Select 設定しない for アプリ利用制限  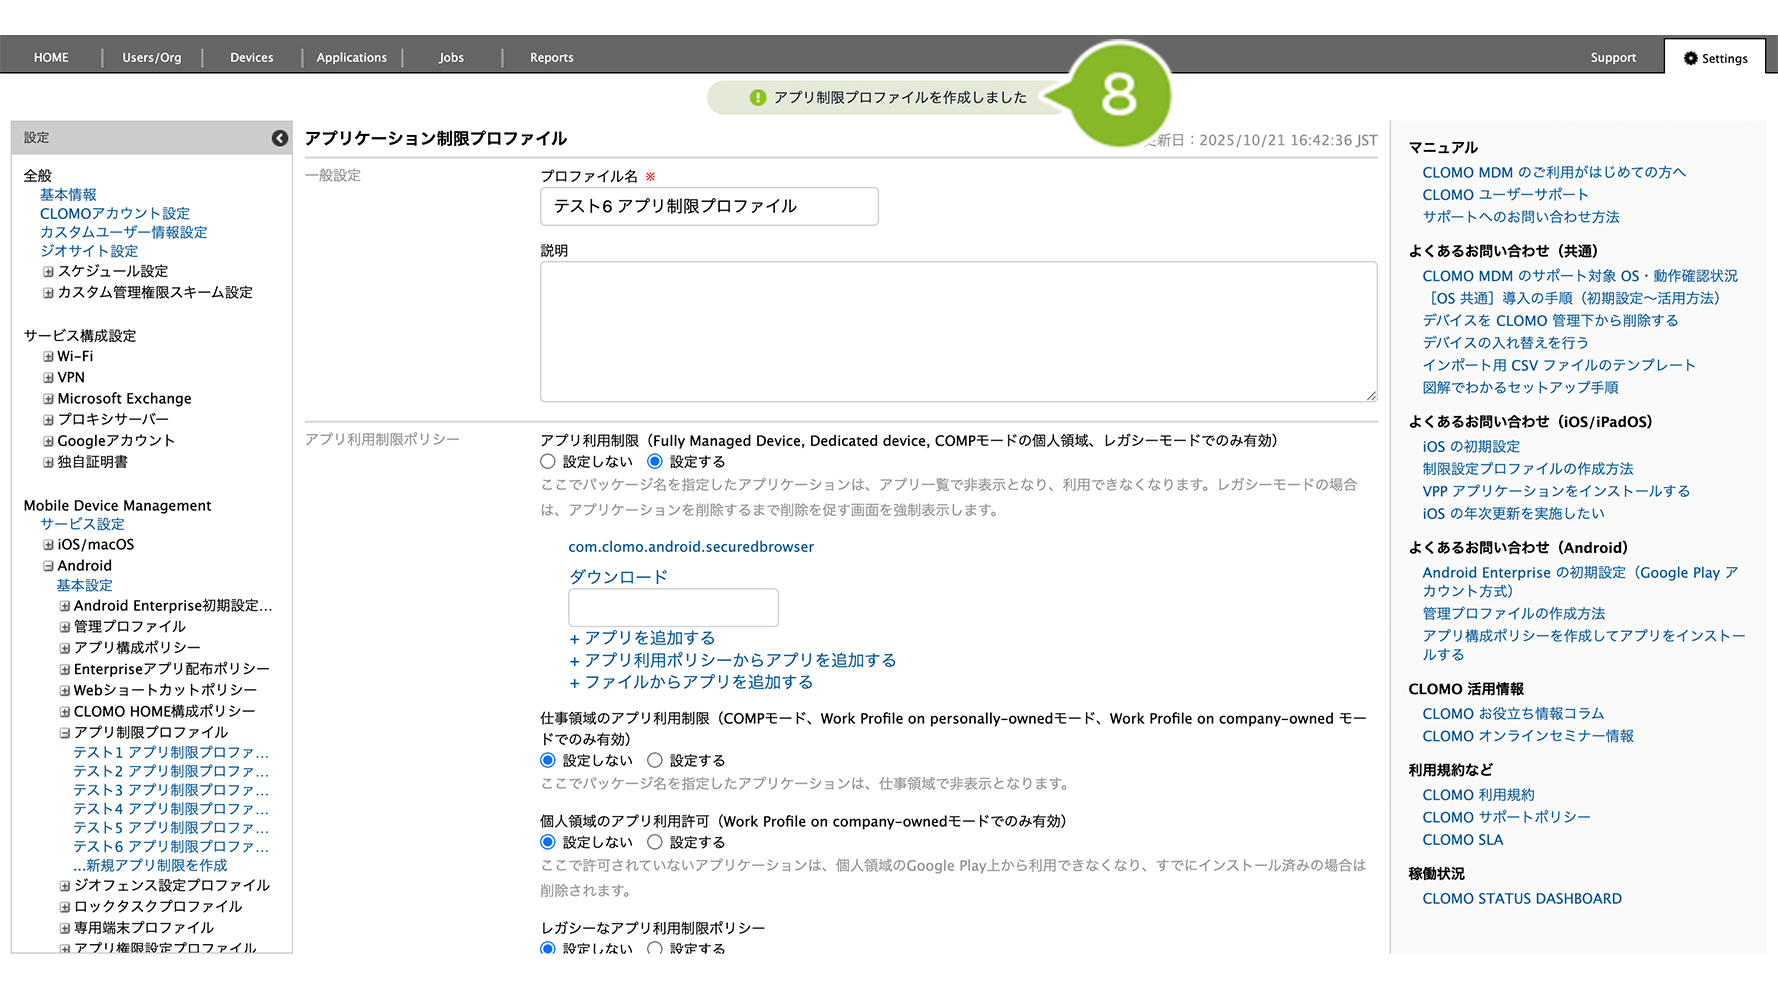(x=548, y=462)
